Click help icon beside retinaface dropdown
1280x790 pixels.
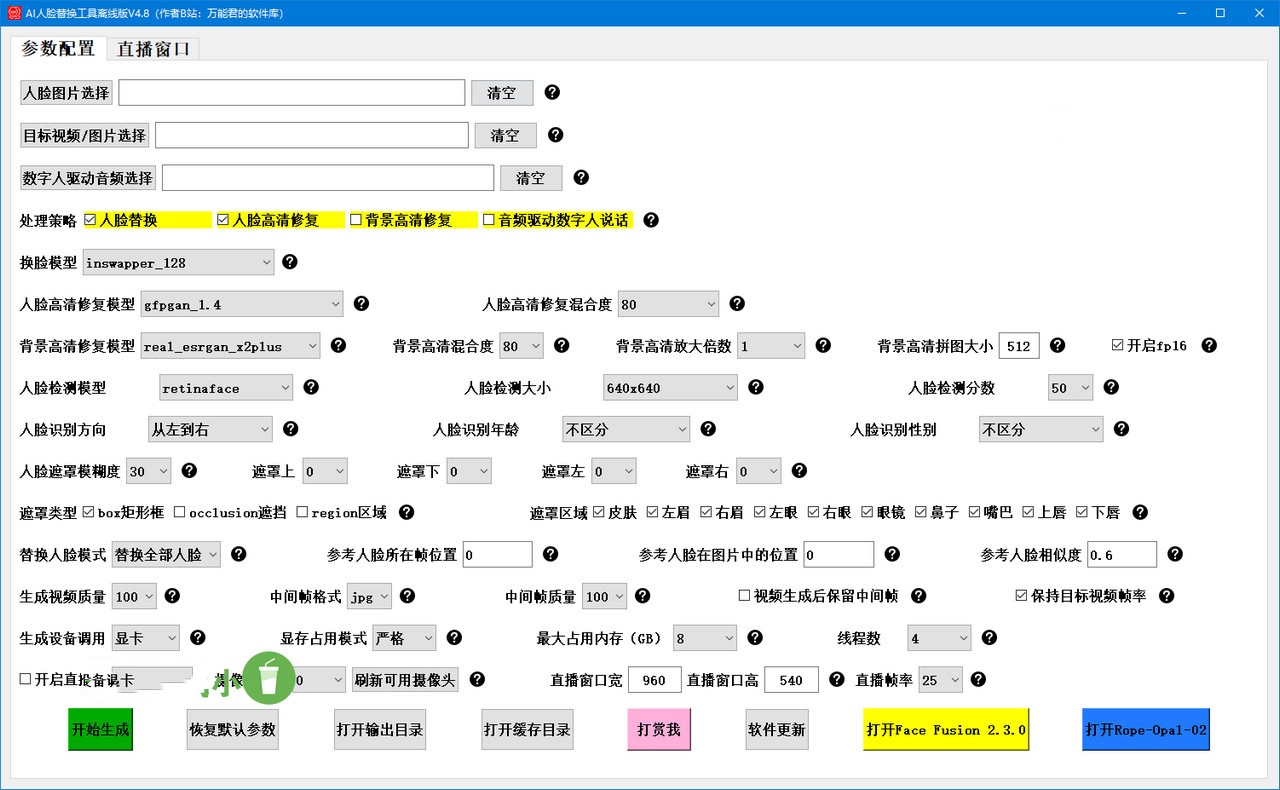311,387
